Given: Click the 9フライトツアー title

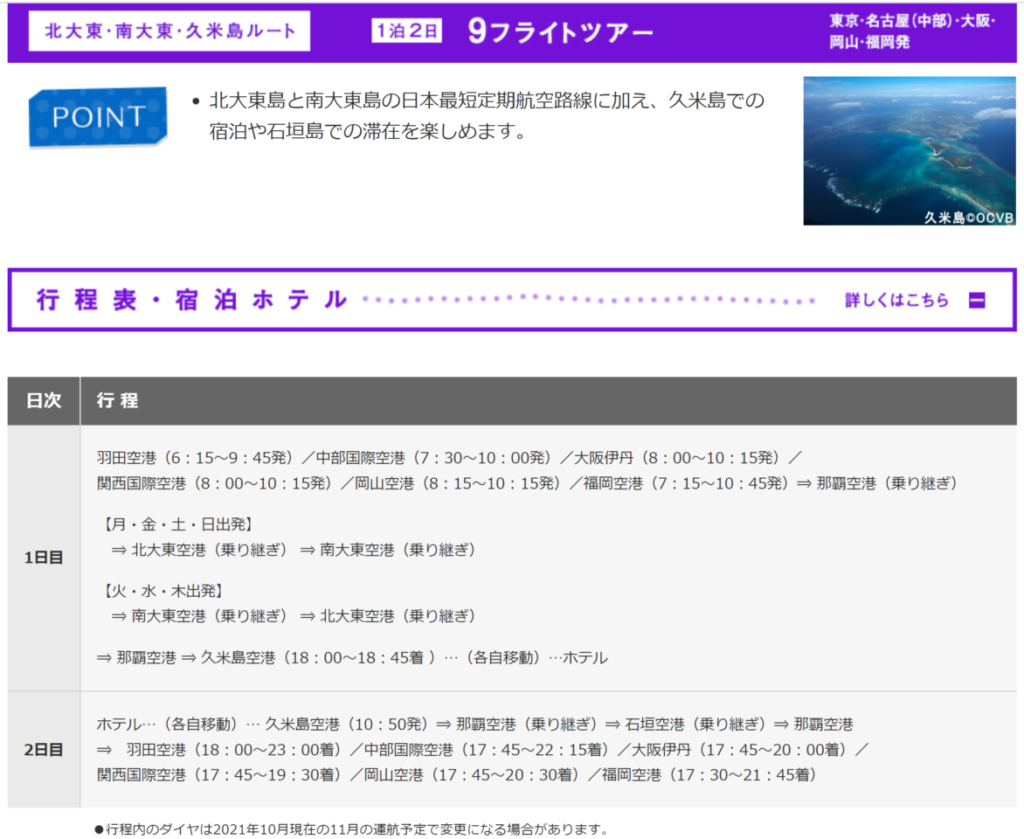Looking at the screenshot, I should [560, 32].
